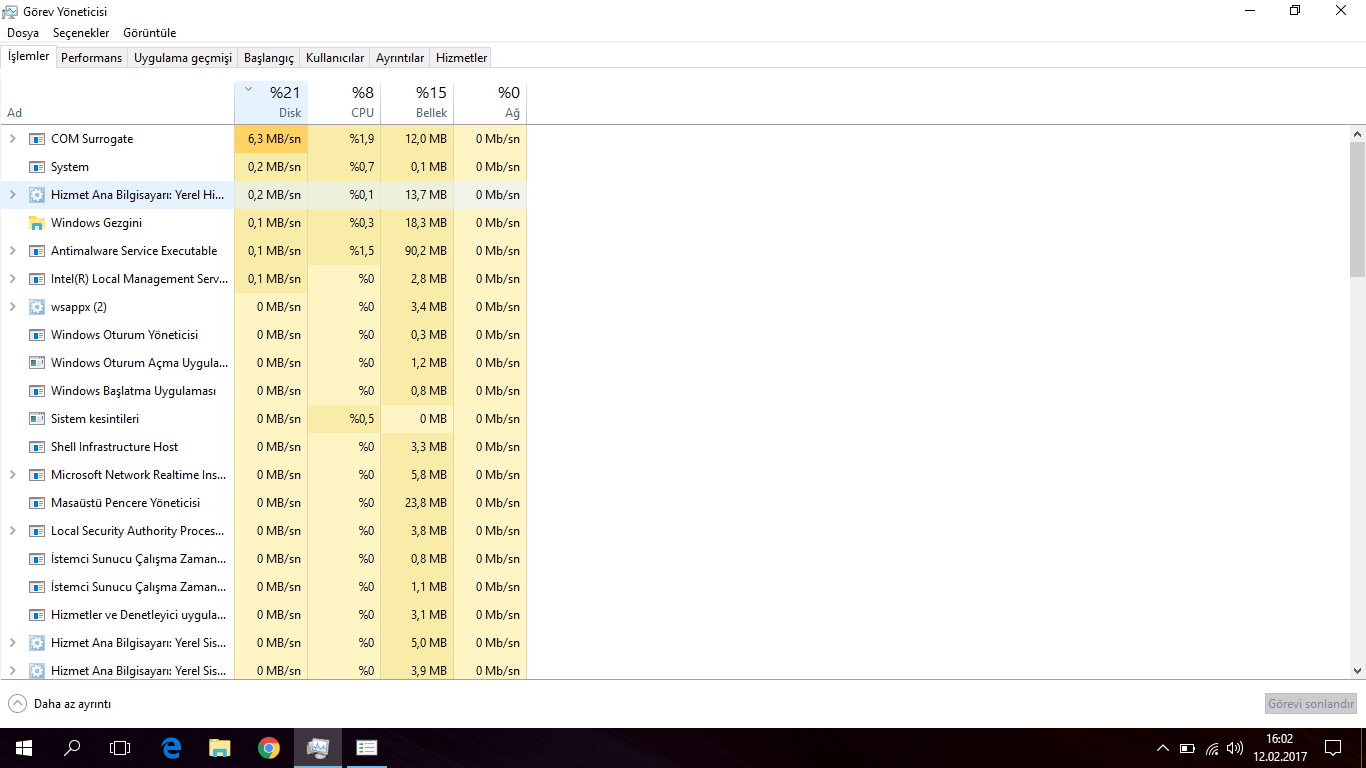Image resolution: width=1366 pixels, height=768 pixels.
Task: Launch Google Chrome from the taskbar
Action: [x=268, y=748]
